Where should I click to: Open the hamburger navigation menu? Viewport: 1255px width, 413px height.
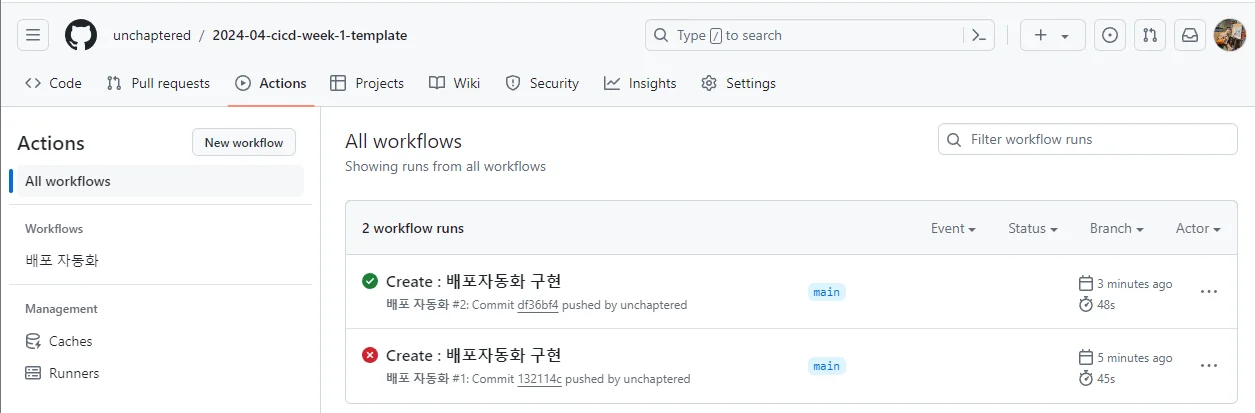point(33,35)
